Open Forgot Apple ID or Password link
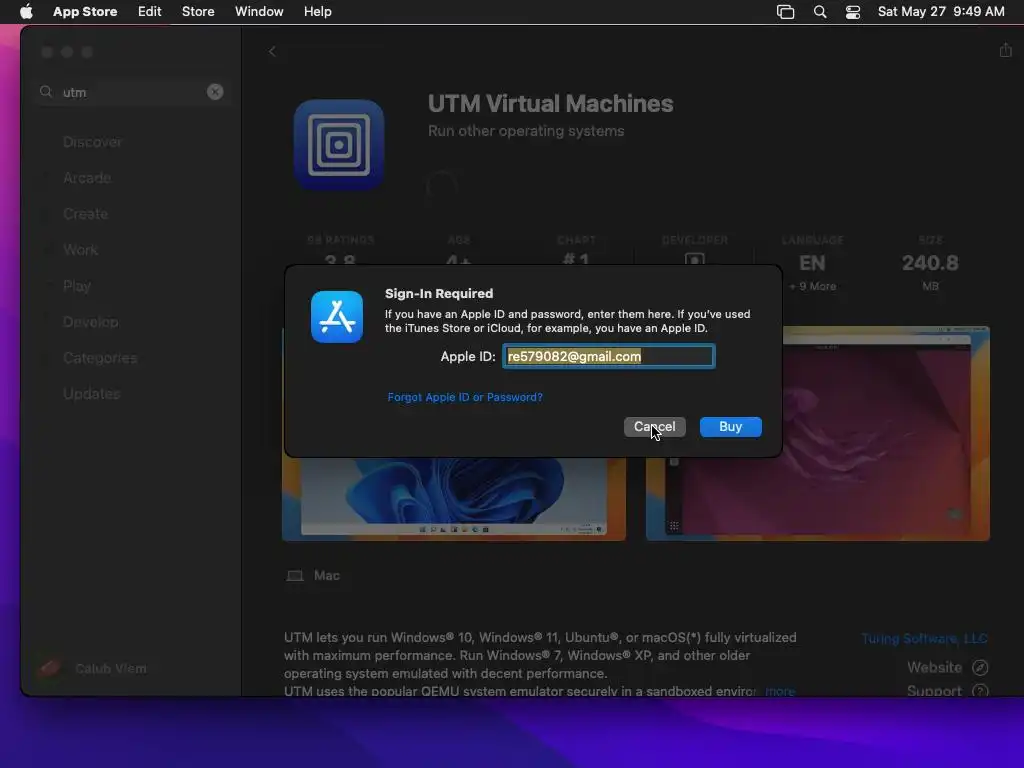1024x768 pixels. point(465,397)
